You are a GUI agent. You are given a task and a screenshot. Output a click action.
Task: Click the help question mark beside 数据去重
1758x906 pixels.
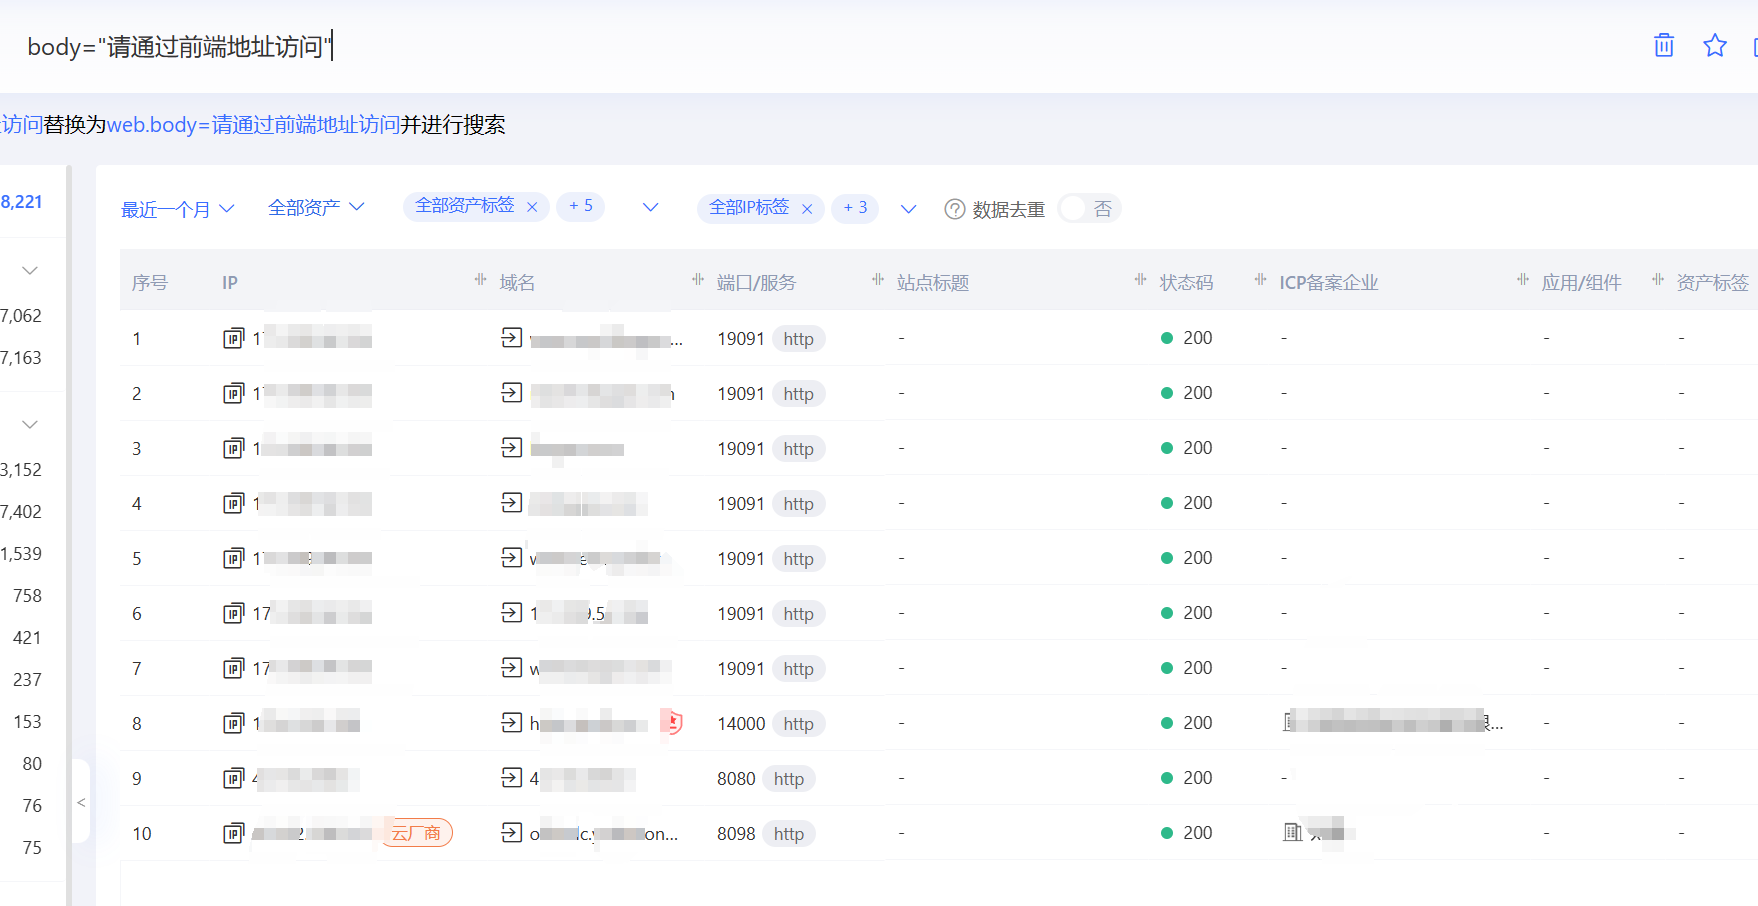pos(955,208)
